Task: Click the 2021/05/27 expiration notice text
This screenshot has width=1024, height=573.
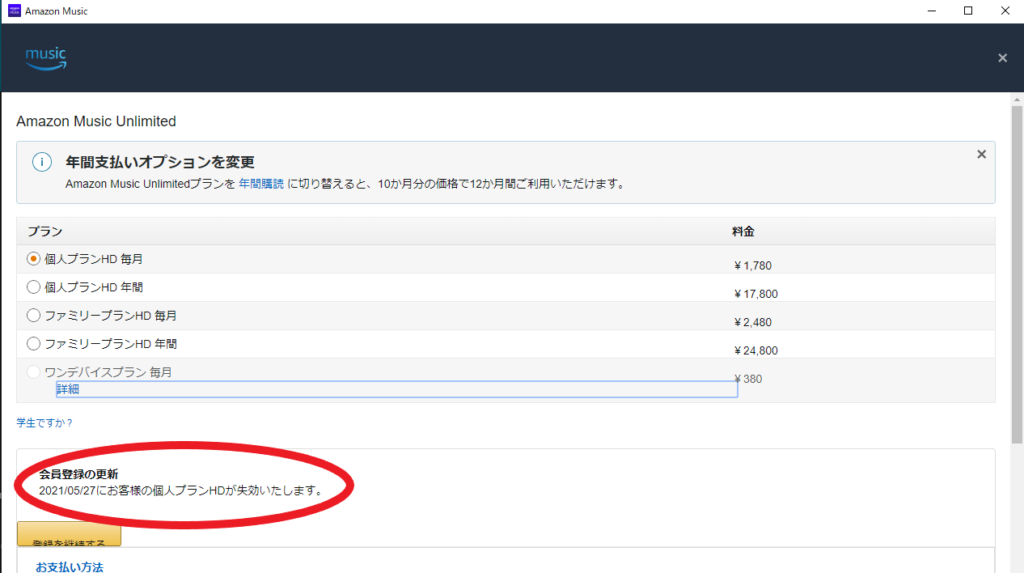Action: click(x=182, y=491)
